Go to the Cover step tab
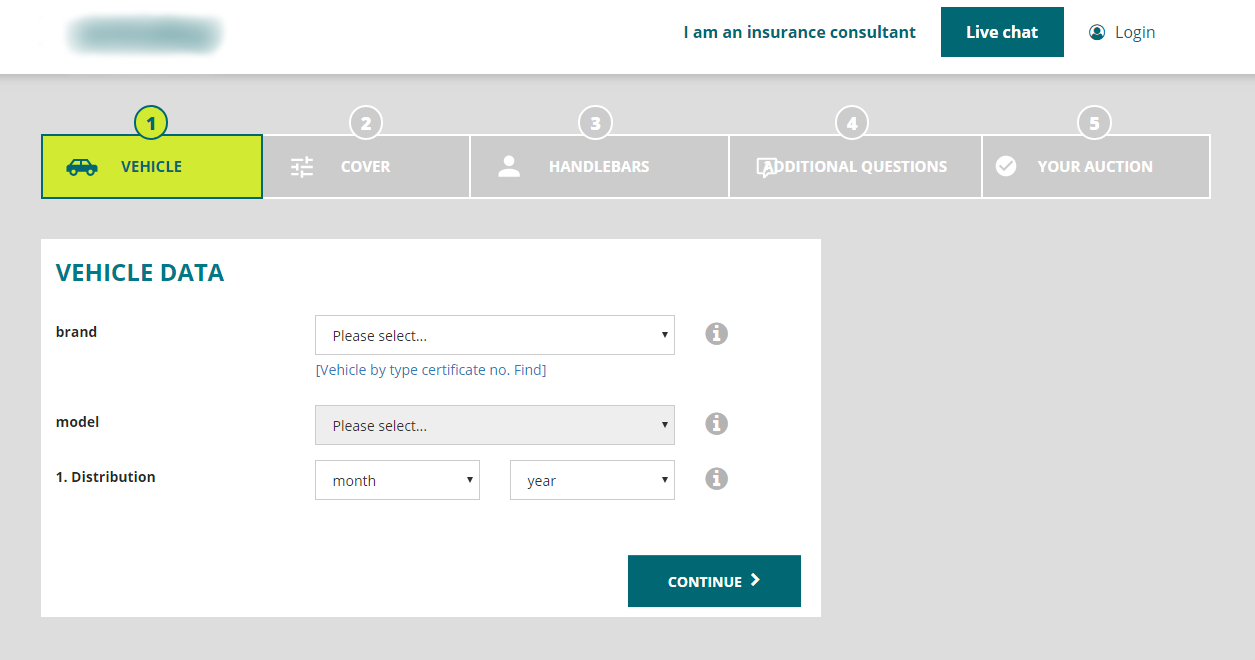 coord(365,167)
